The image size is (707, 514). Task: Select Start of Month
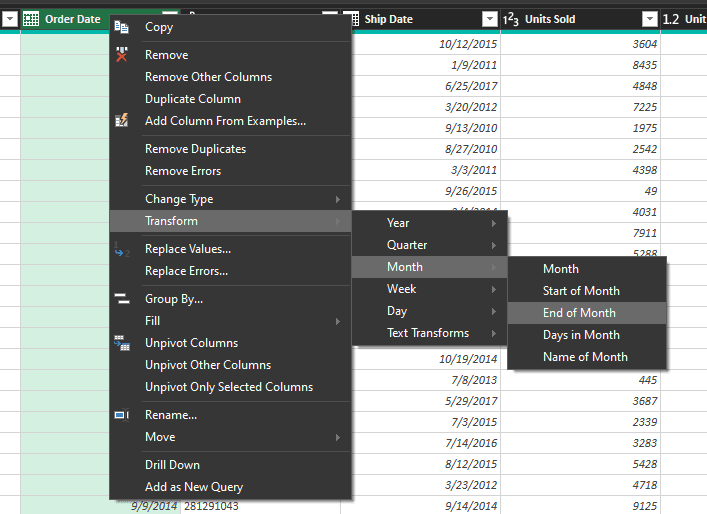pyautogui.click(x=587, y=291)
